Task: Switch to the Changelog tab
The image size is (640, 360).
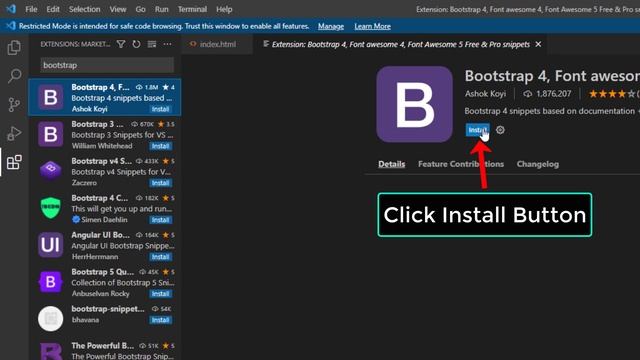Action: pos(538,164)
